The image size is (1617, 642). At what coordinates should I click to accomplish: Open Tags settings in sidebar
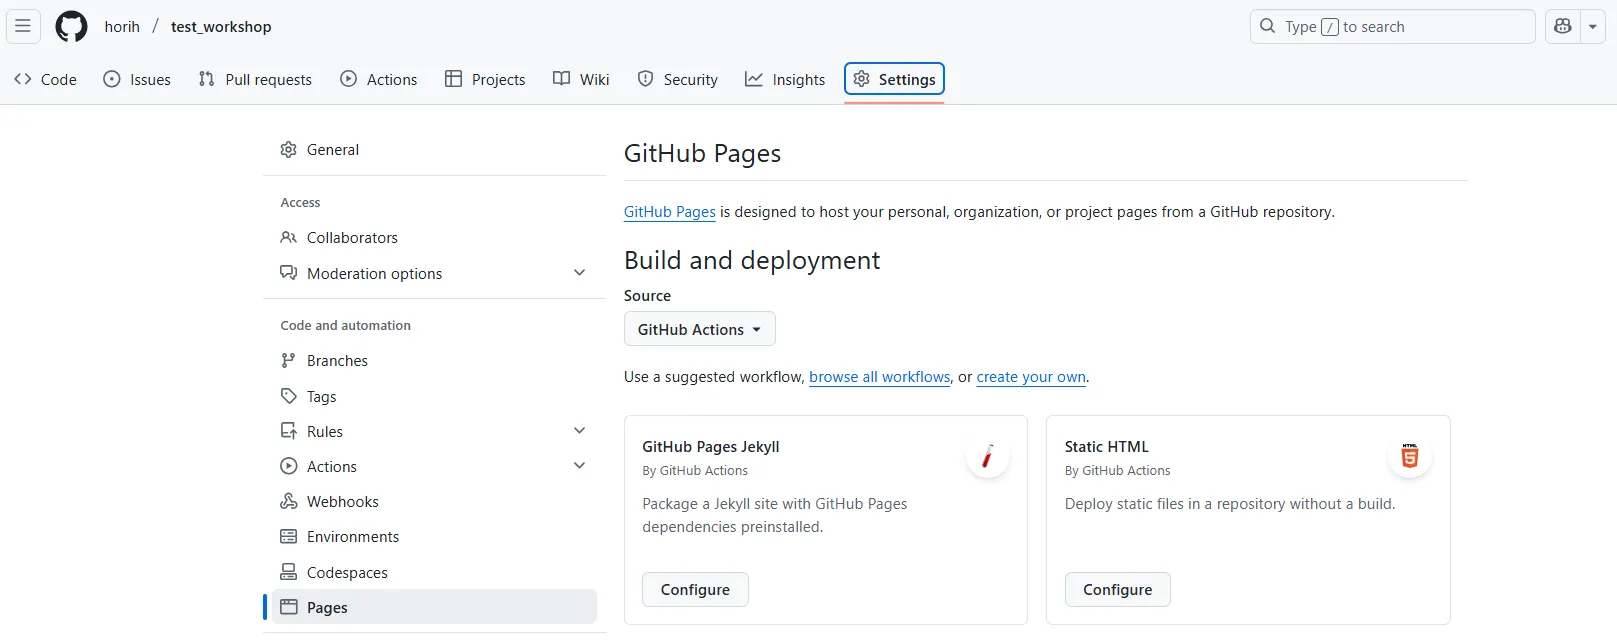[321, 397]
